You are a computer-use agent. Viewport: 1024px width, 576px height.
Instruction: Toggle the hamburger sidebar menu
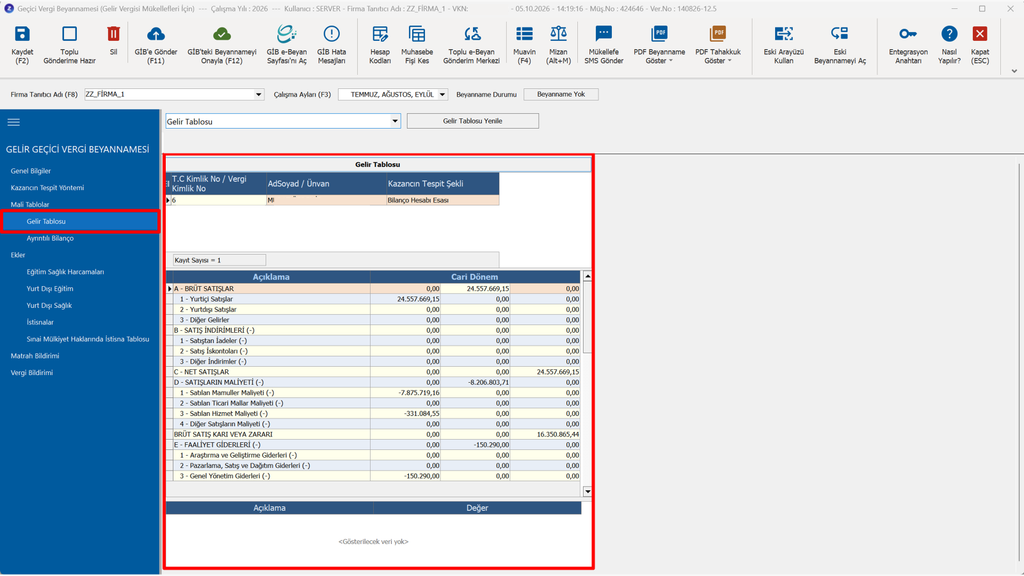pyautogui.click(x=14, y=122)
